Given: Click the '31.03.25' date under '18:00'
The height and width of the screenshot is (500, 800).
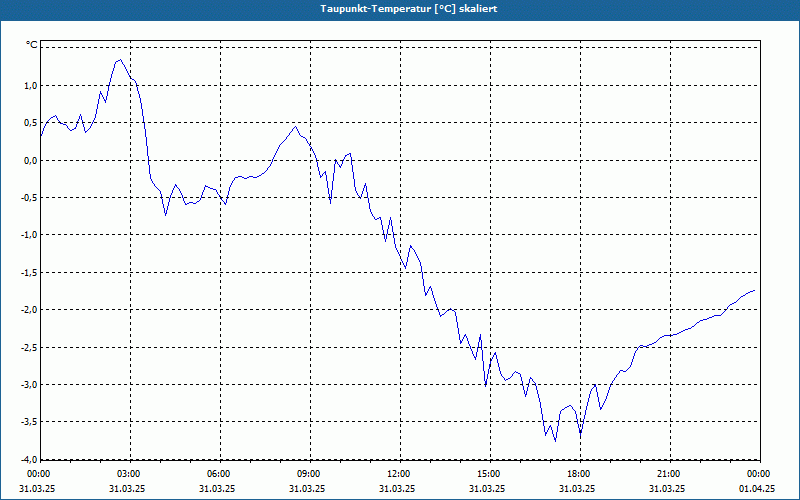Looking at the screenshot, I should tap(577, 488).
